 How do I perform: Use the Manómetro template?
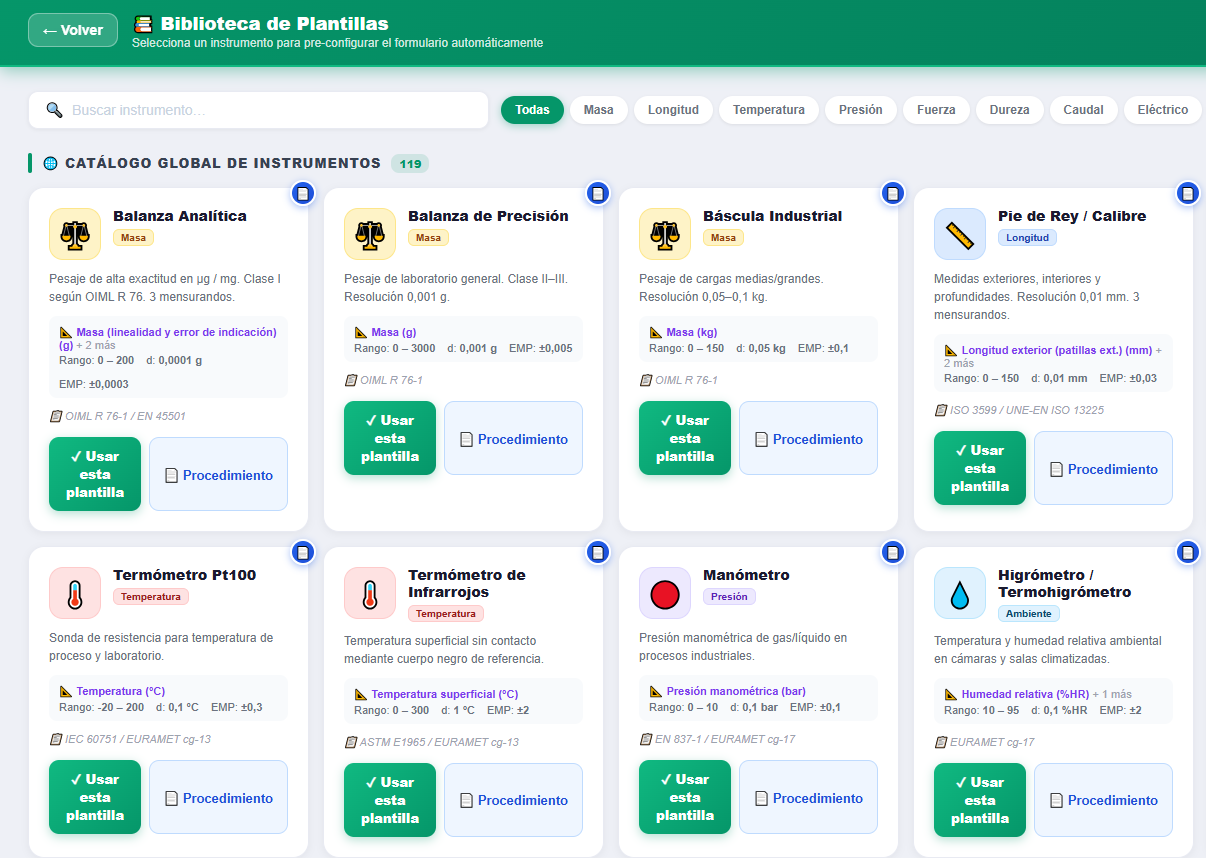coord(685,797)
